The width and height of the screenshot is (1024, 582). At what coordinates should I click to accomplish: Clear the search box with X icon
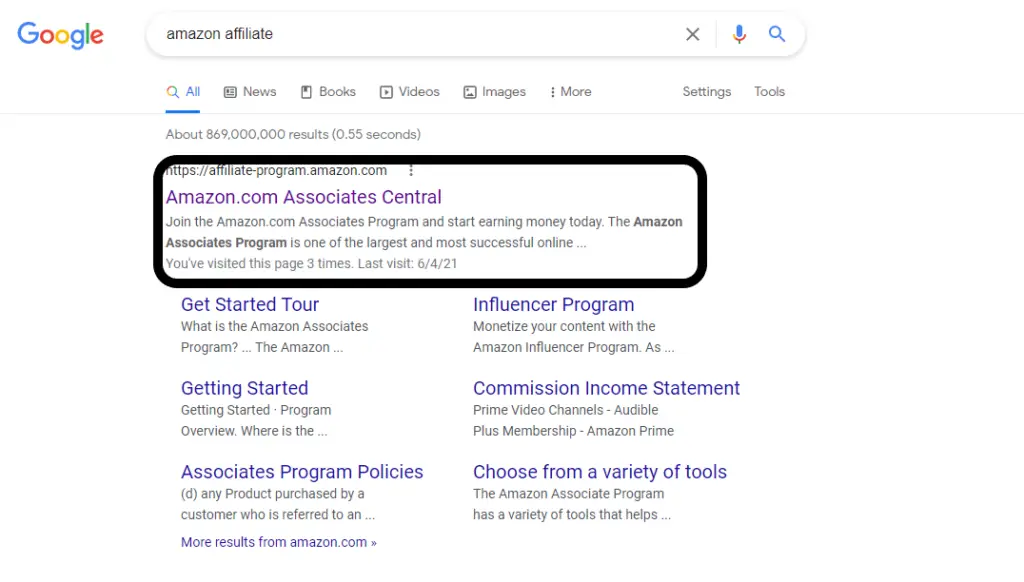692,34
